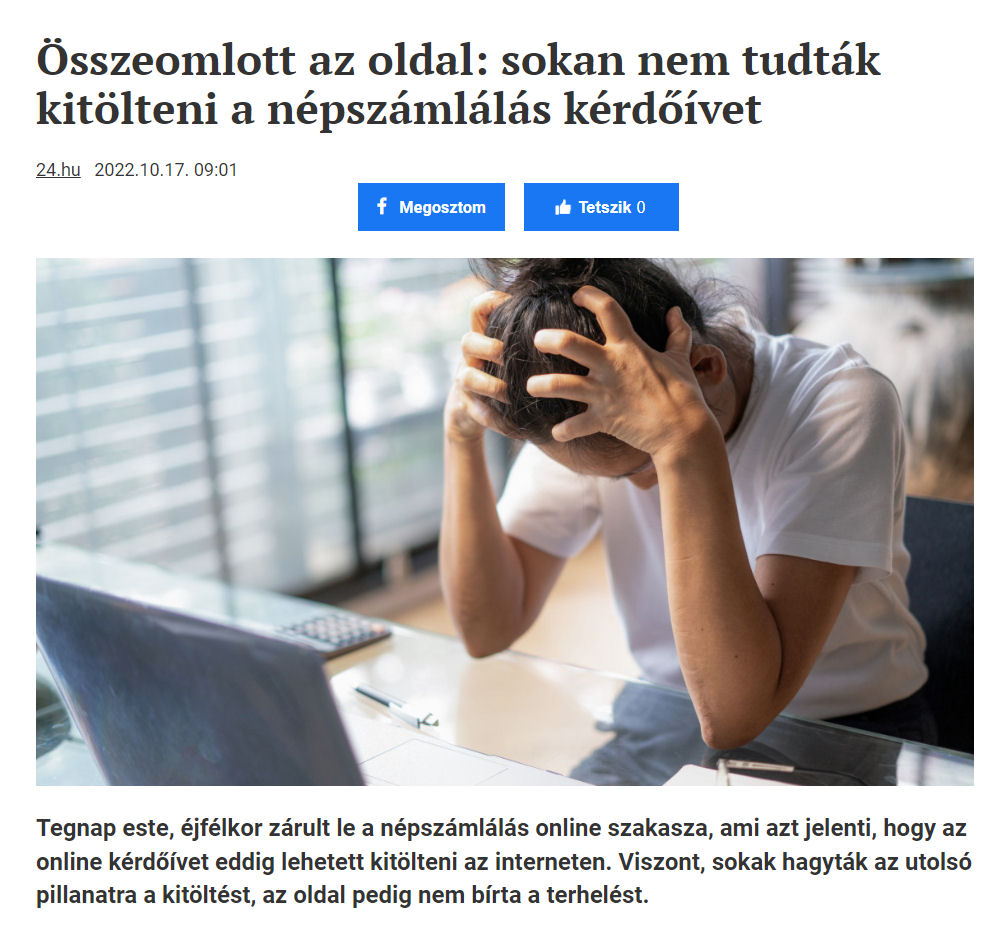Click the headline beginning 'Összeomlott az oldal'

458,84
